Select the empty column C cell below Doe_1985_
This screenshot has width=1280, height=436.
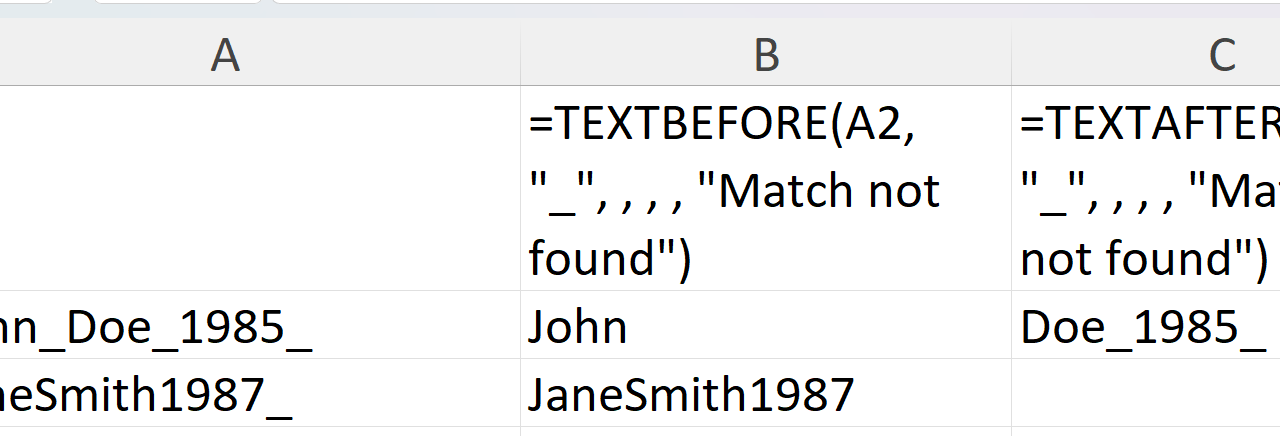pos(1145,393)
